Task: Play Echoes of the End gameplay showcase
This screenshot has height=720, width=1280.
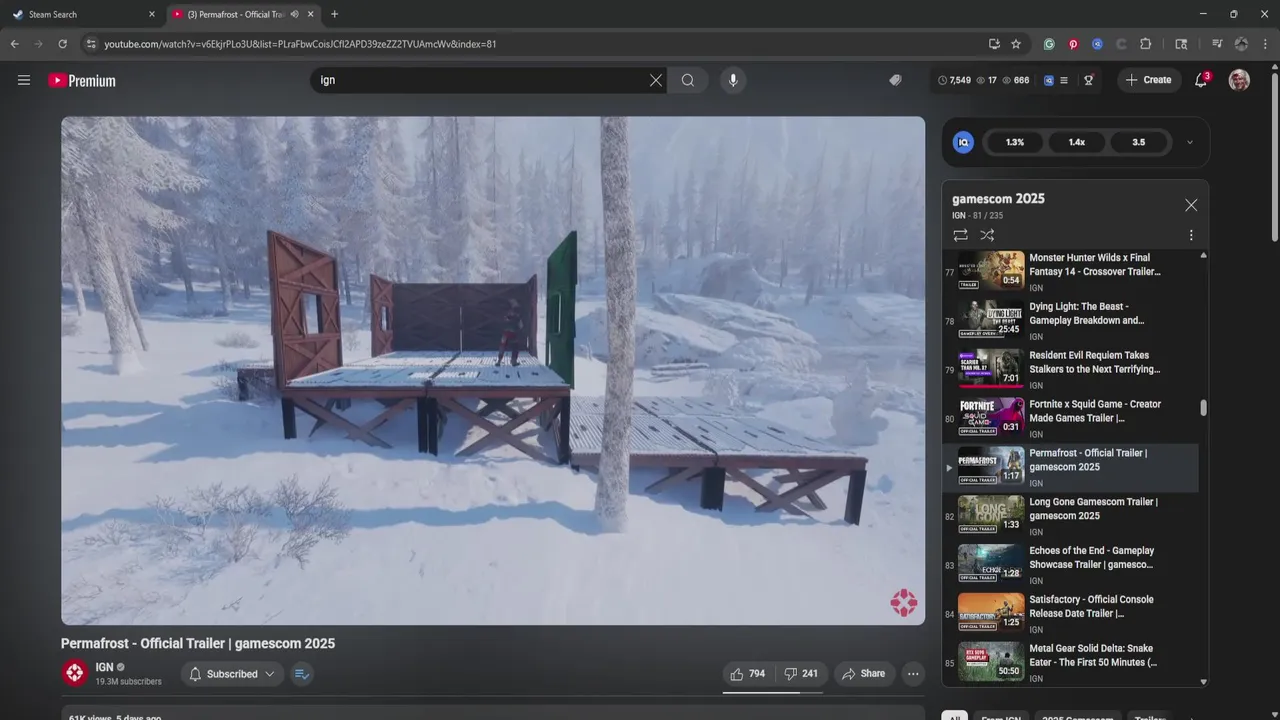Action: tap(1071, 565)
